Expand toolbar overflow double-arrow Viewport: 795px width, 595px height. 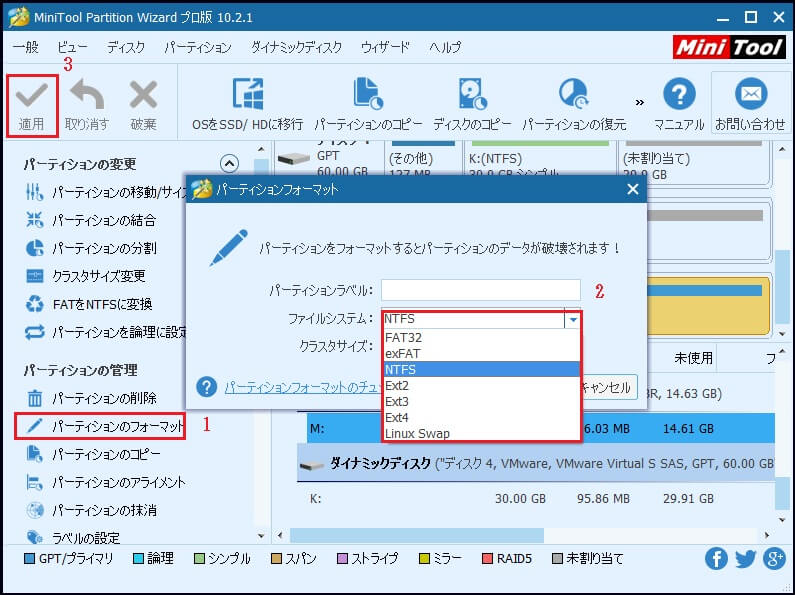pyautogui.click(x=640, y=100)
